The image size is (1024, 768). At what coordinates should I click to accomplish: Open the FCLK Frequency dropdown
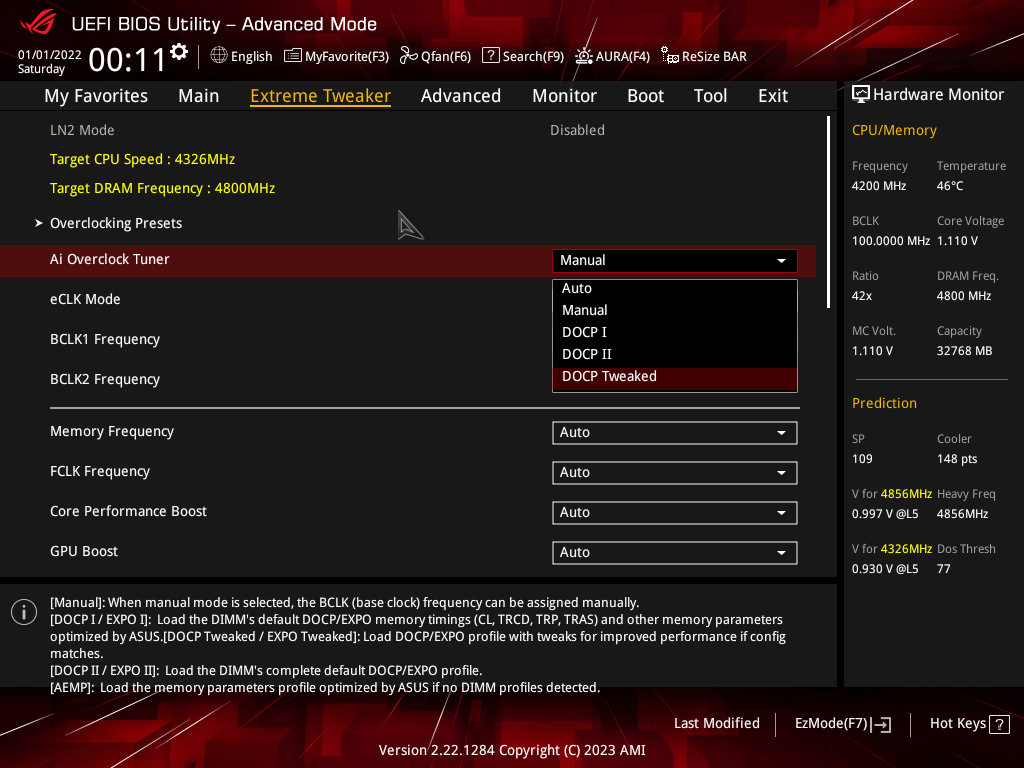pyautogui.click(x=675, y=473)
